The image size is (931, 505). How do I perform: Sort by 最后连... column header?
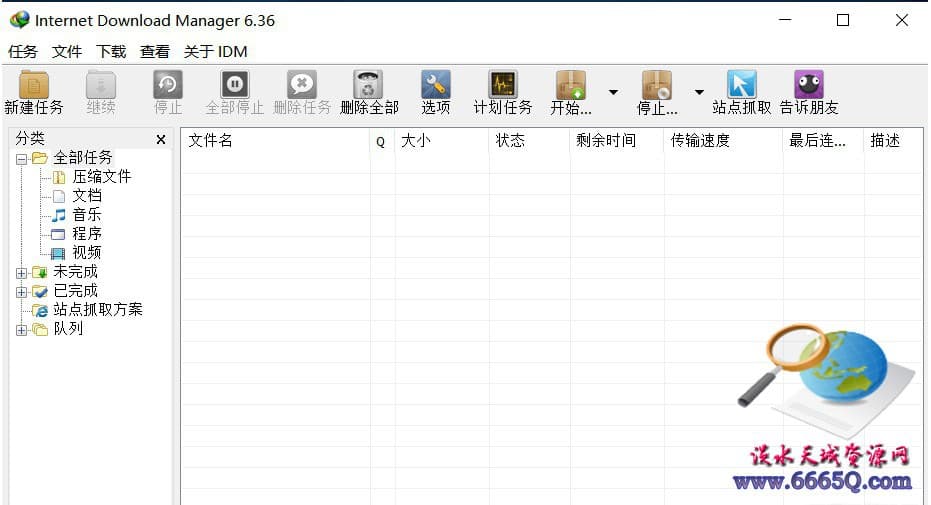click(823, 141)
